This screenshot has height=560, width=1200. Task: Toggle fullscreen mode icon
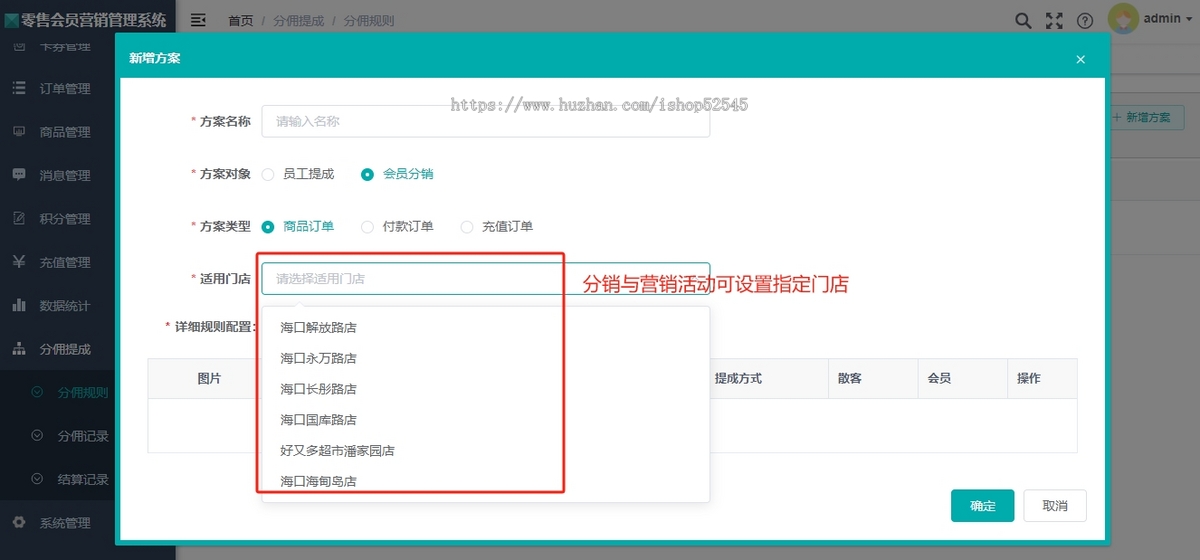(1054, 20)
